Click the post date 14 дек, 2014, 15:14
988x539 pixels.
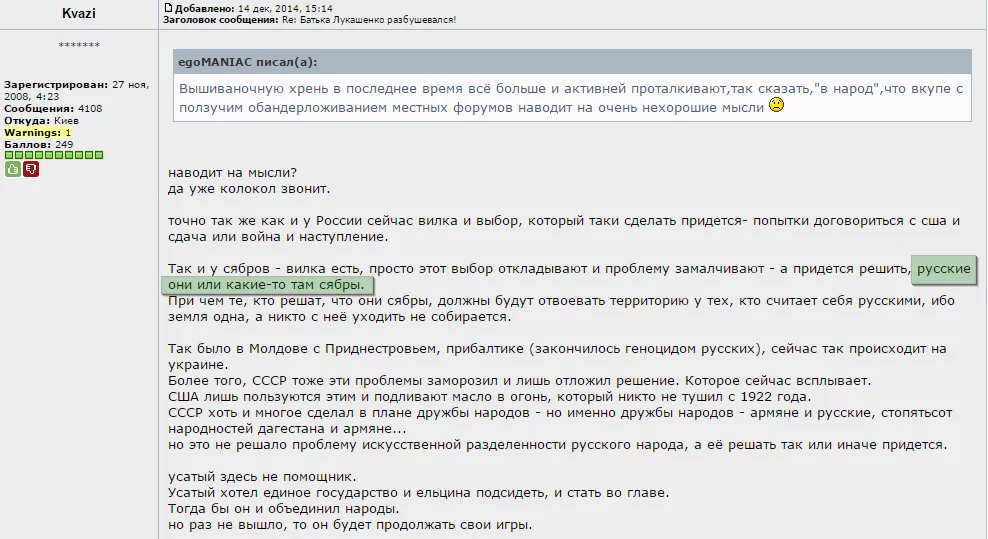[x=285, y=8]
